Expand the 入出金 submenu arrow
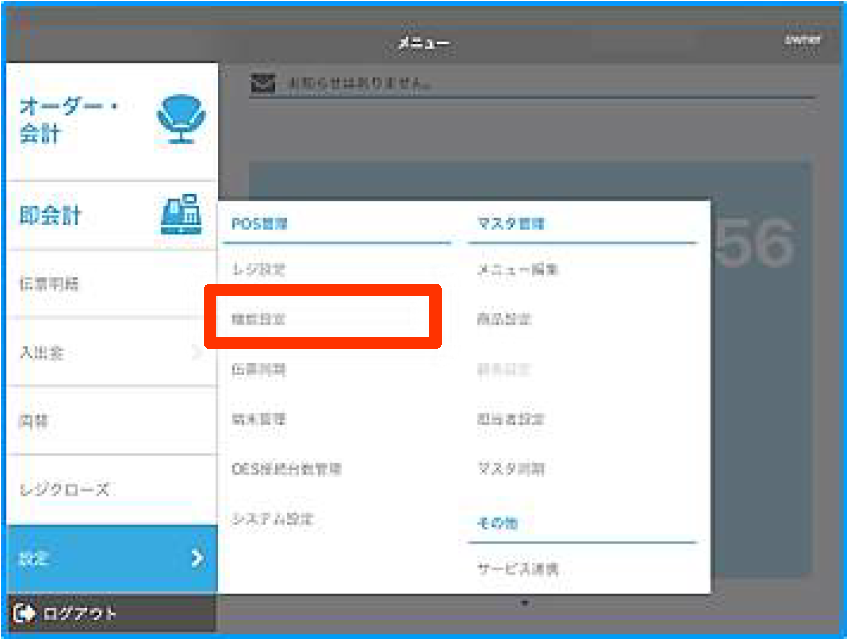This screenshot has width=849, height=640. pos(197,352)
